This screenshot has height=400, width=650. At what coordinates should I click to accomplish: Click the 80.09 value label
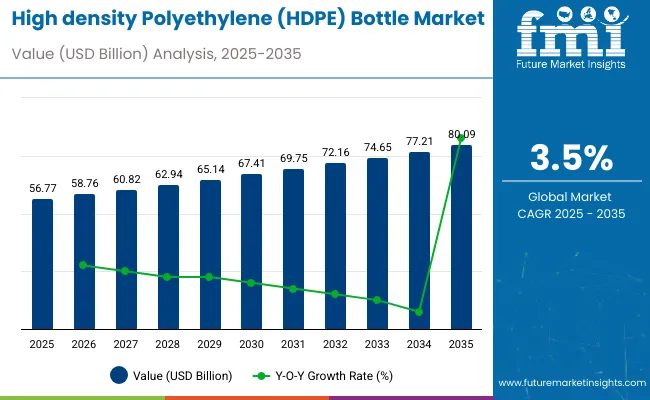[x=461, y=134]
